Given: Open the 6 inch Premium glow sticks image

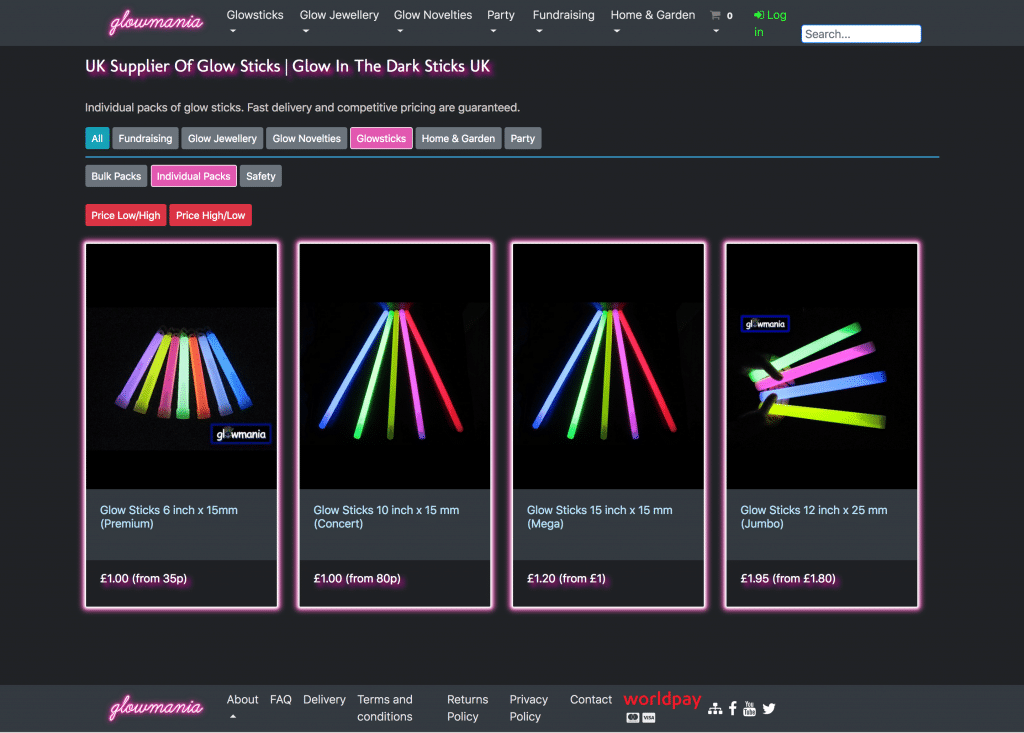Looking at the screenshot, I should click(182, 366).
